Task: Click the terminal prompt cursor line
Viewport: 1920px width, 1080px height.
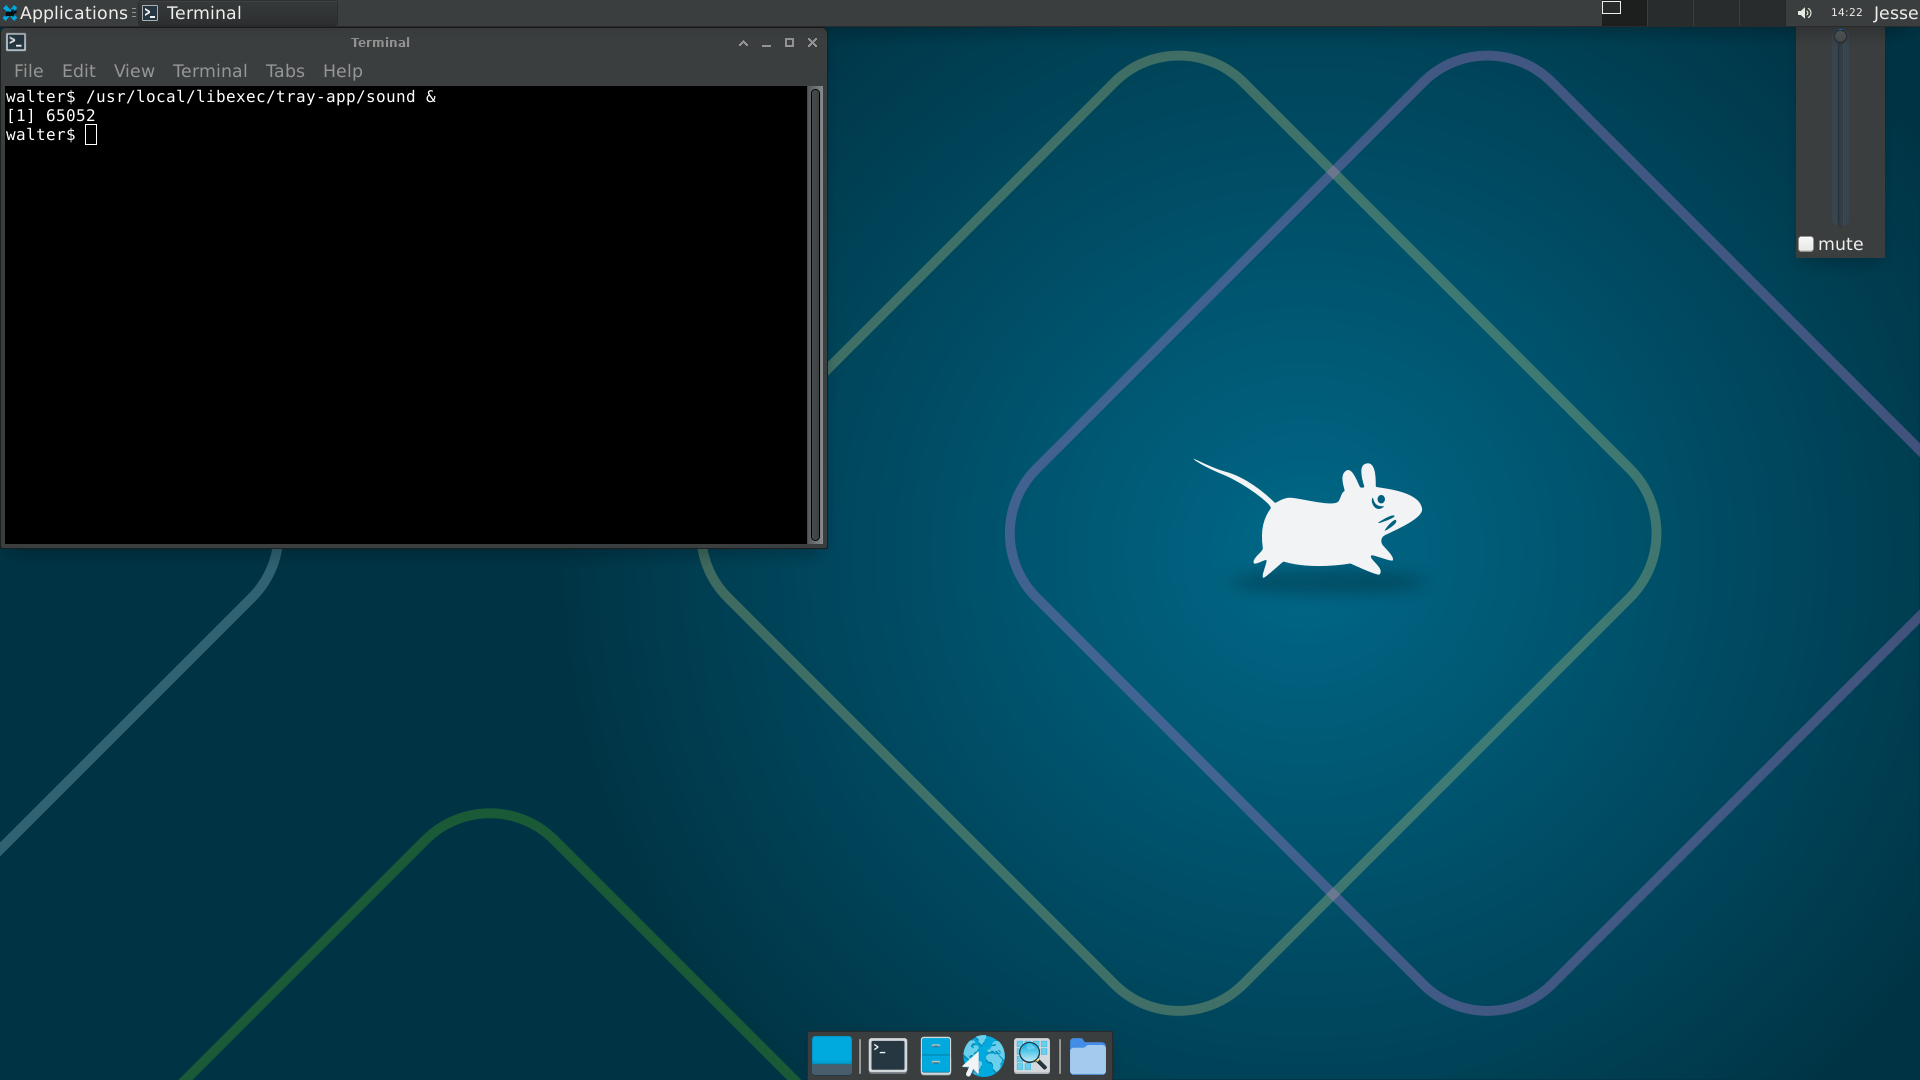Action: (x=52, y=135)
